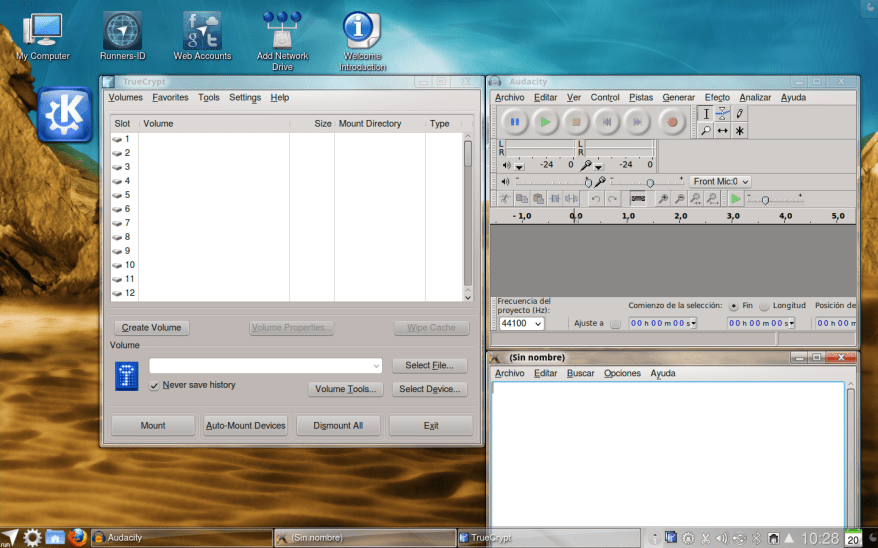
Task: Open output meter dropdown arrow
Action: [x=519, y=166]
